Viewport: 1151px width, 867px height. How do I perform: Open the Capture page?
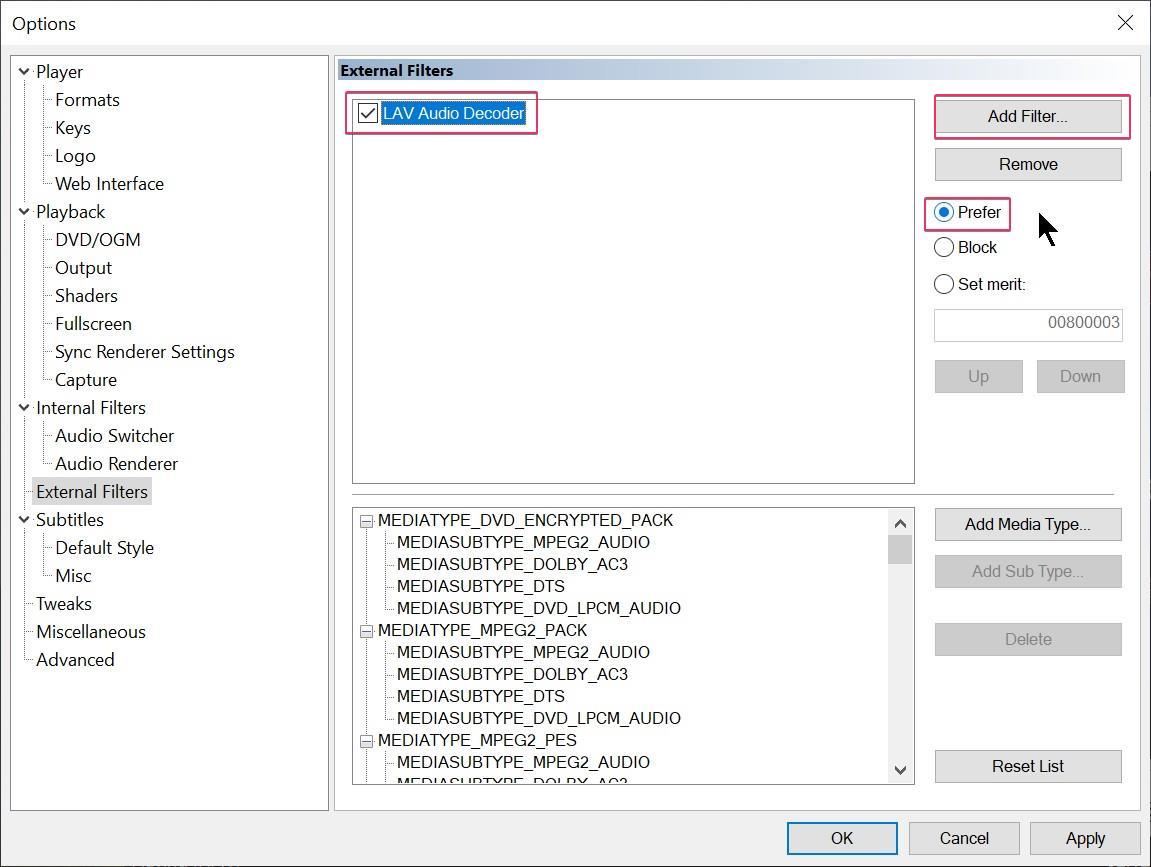click(x=86, y=380)
